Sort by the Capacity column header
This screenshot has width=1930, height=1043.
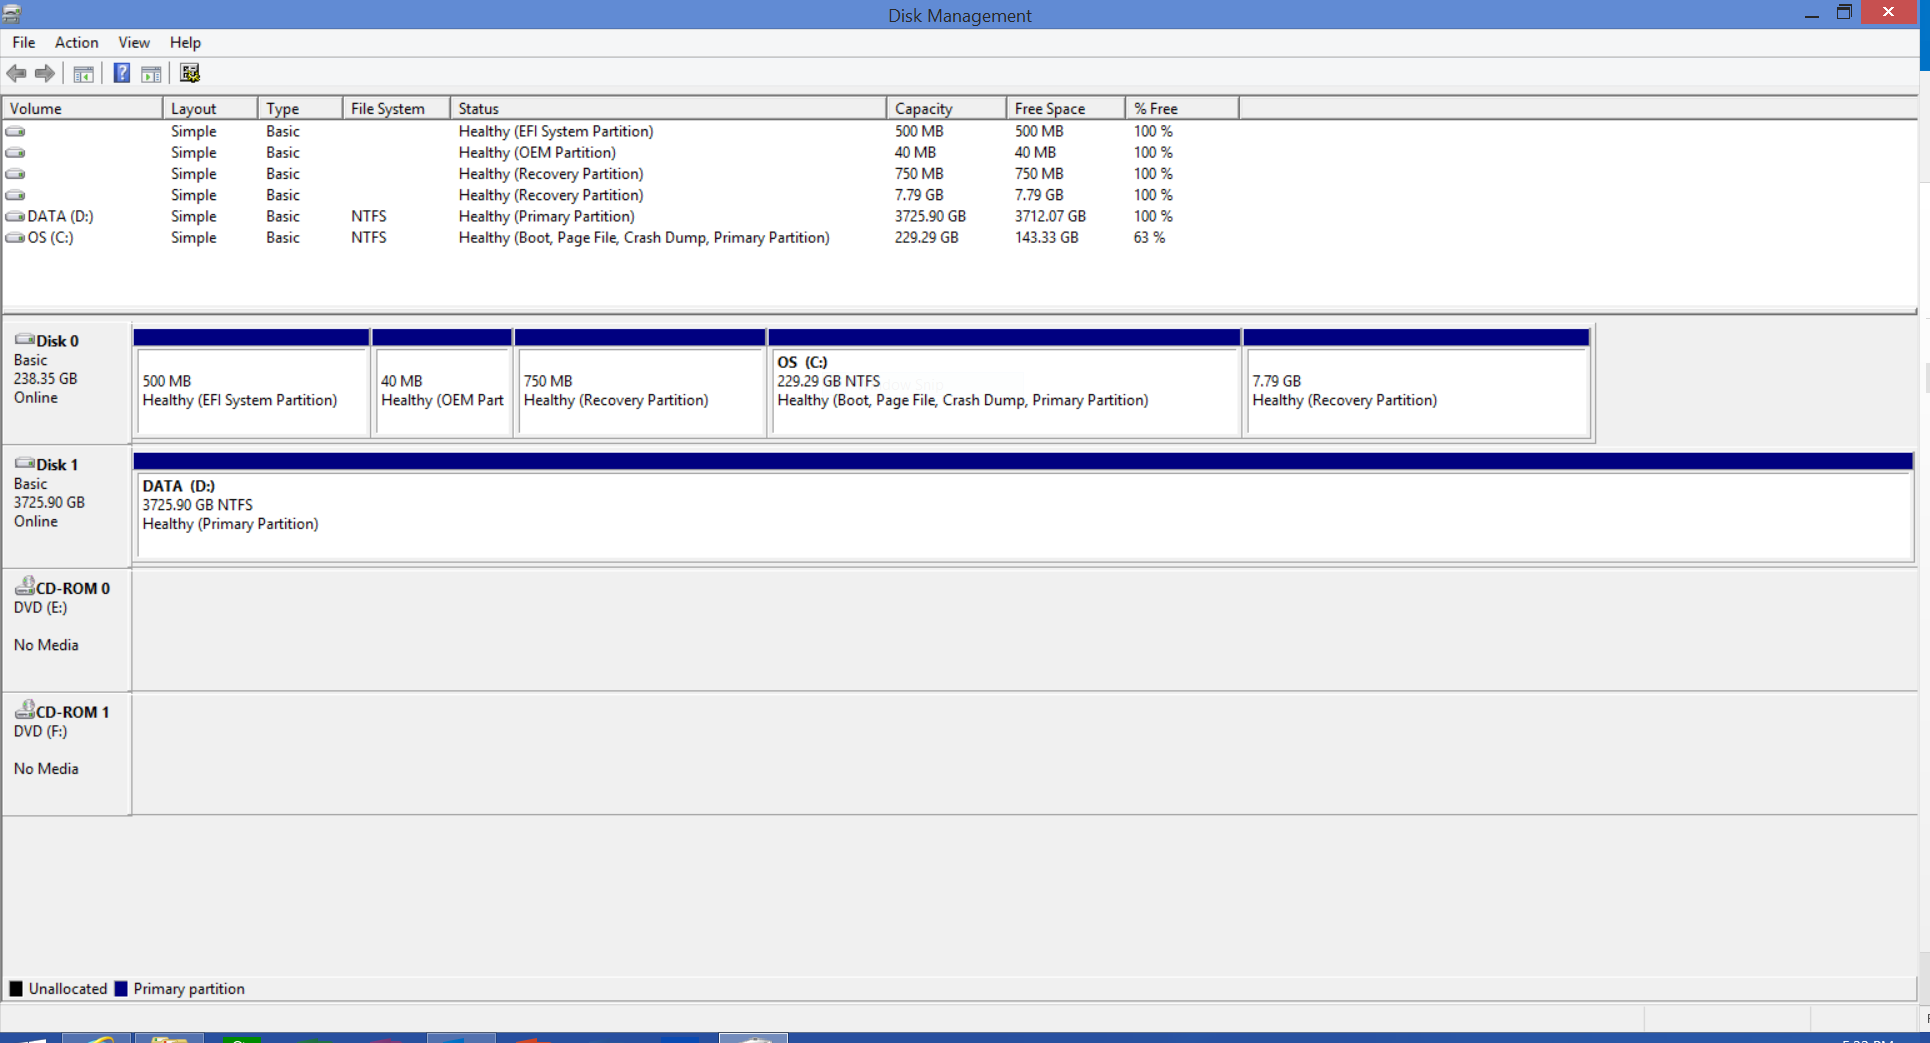947,108
